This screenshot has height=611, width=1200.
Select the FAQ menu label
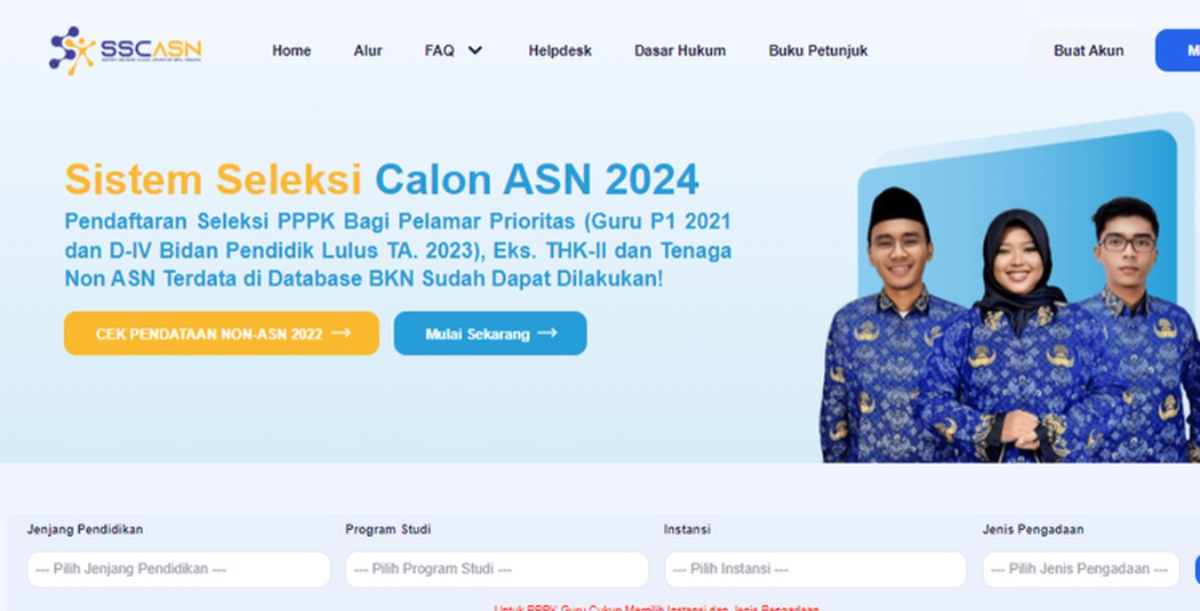[439, 50]
